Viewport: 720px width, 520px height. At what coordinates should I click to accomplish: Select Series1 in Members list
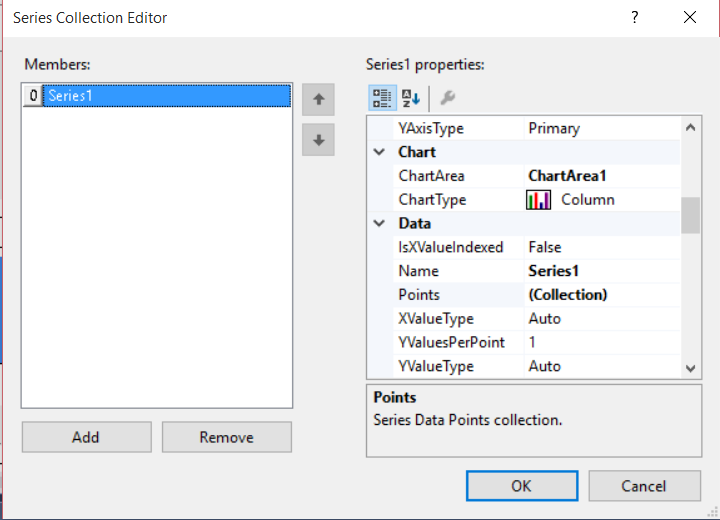(x=167, y=96)
